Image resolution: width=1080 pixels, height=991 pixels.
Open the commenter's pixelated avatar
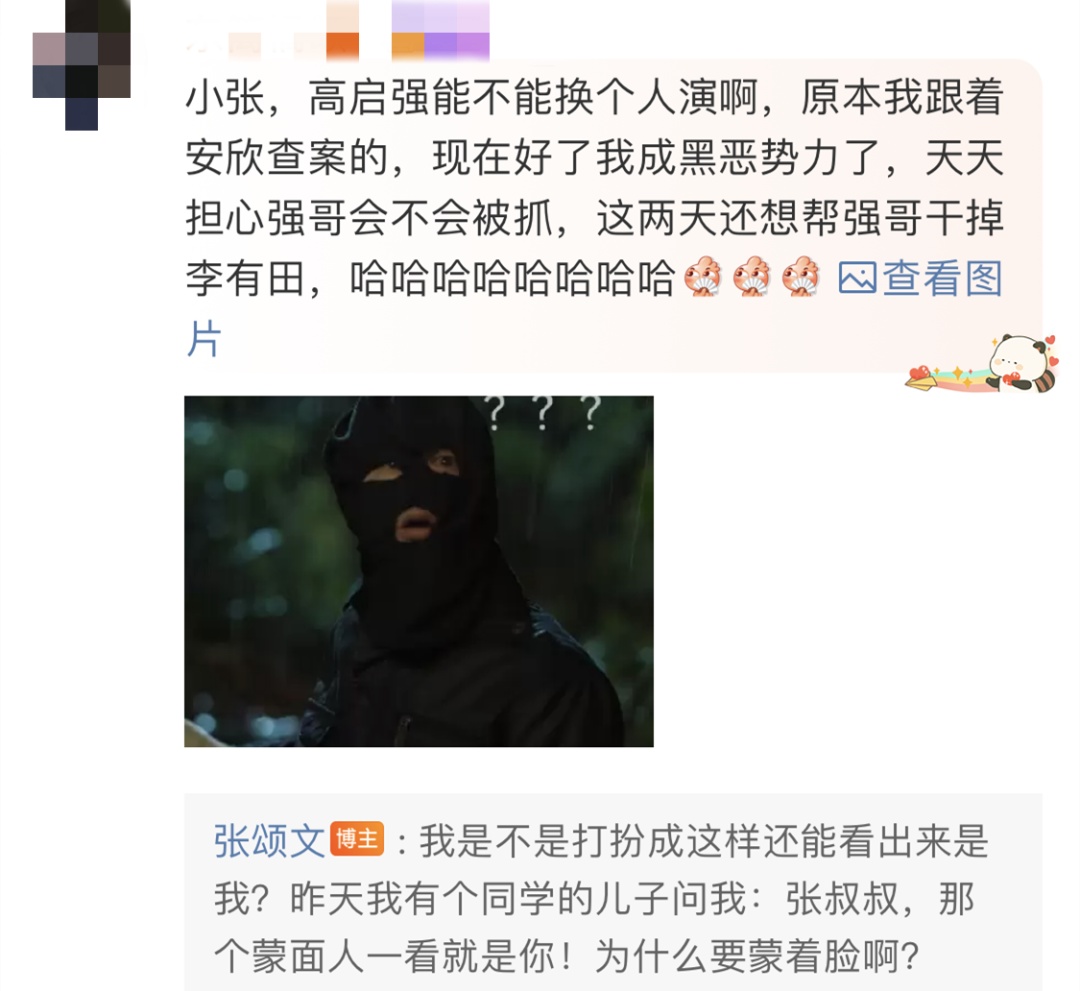click(x=82, y=65)
